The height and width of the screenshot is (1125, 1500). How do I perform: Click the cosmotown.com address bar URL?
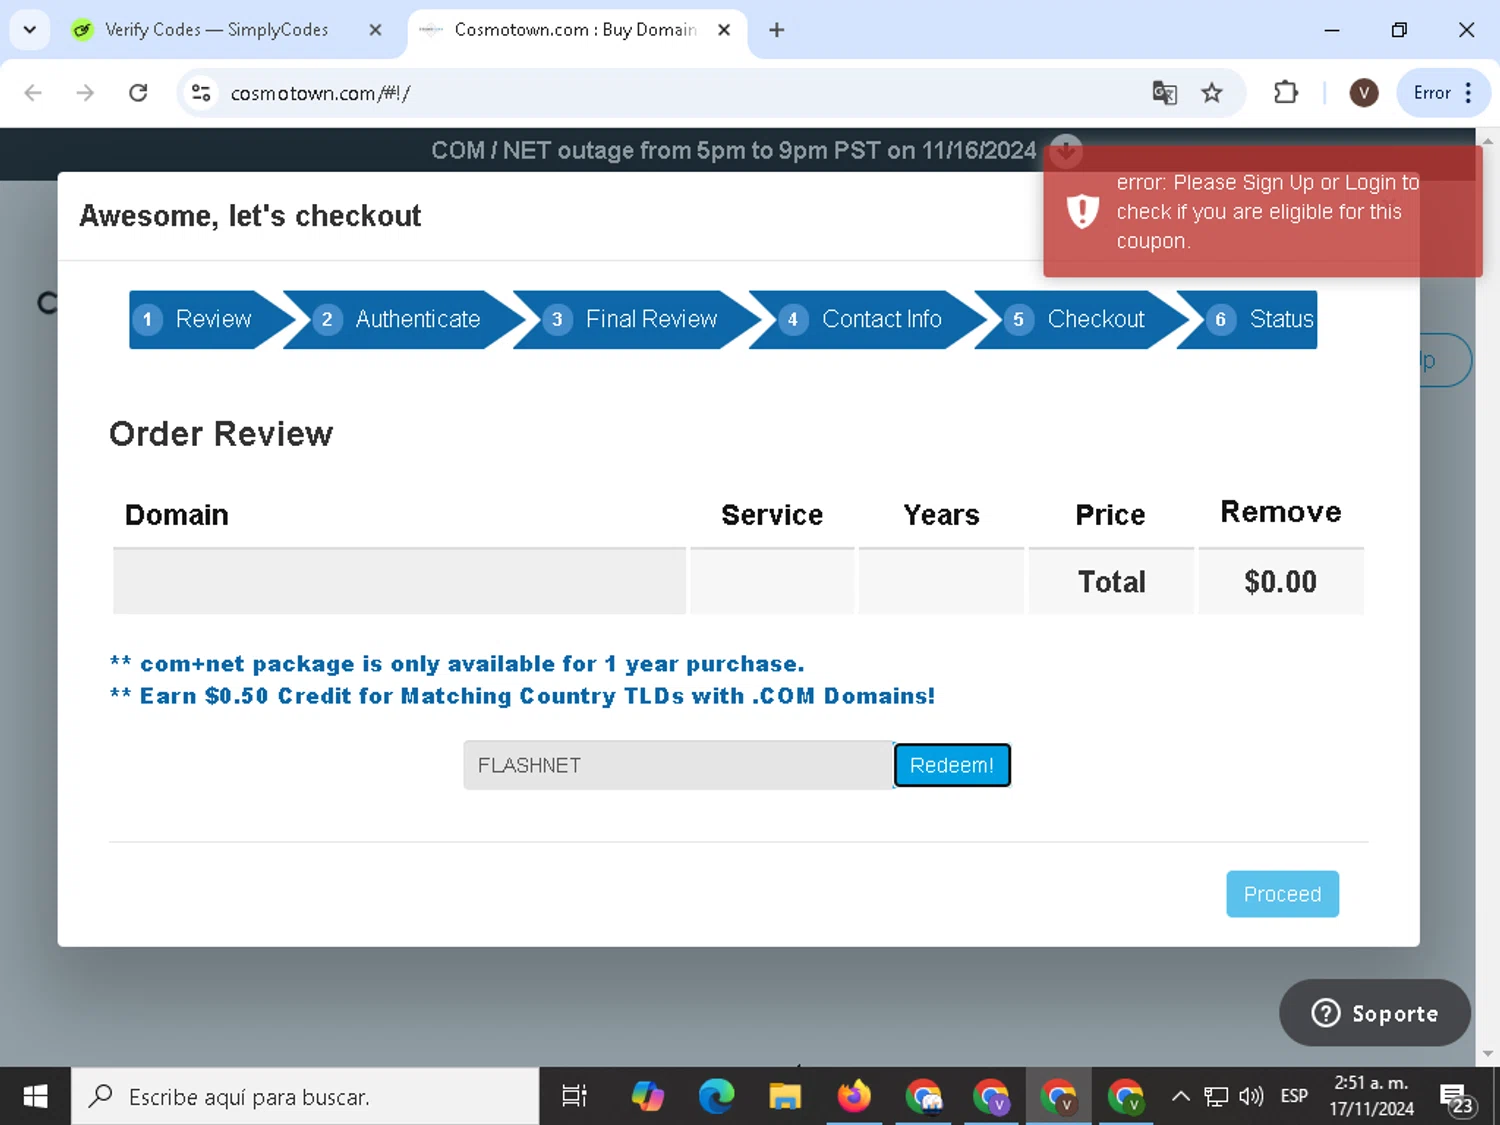[x=320, y=93]
